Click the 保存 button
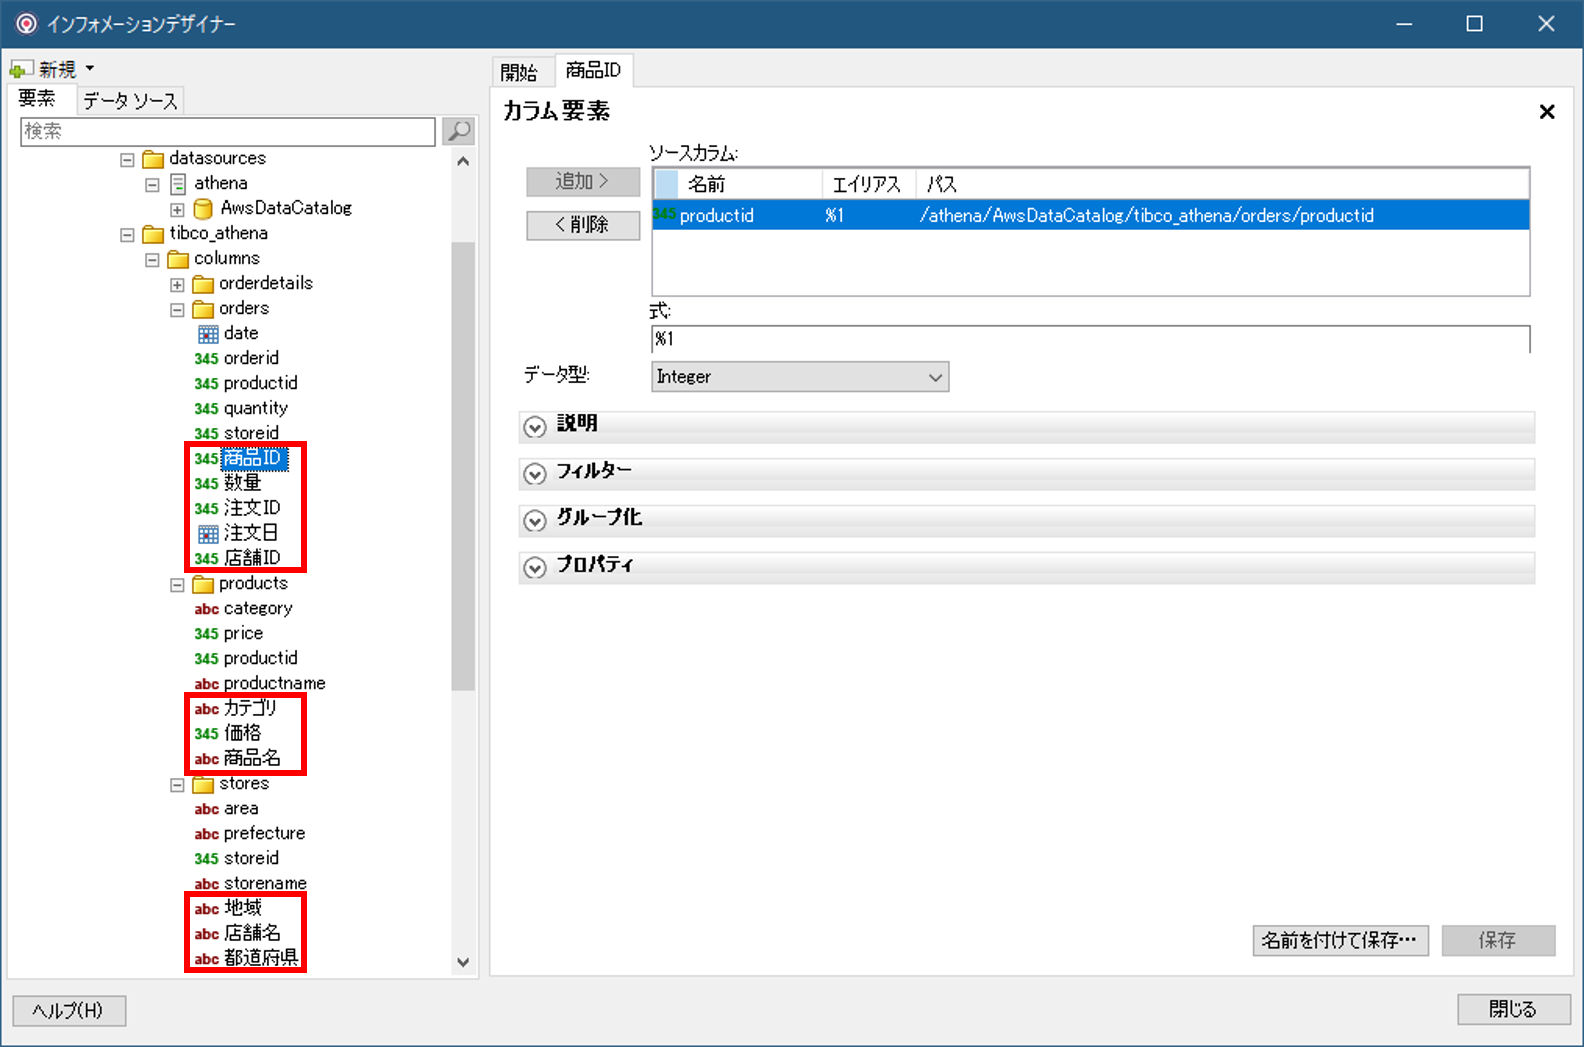Screen dimensions: 1584x1047 pyautogui.click(x=1498, y=940)
